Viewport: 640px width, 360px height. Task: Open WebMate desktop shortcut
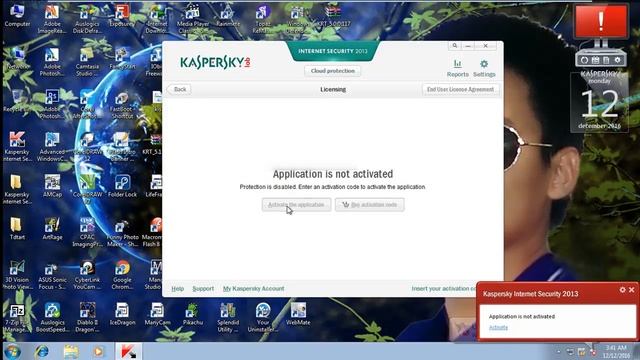click(x=298, y=313)
